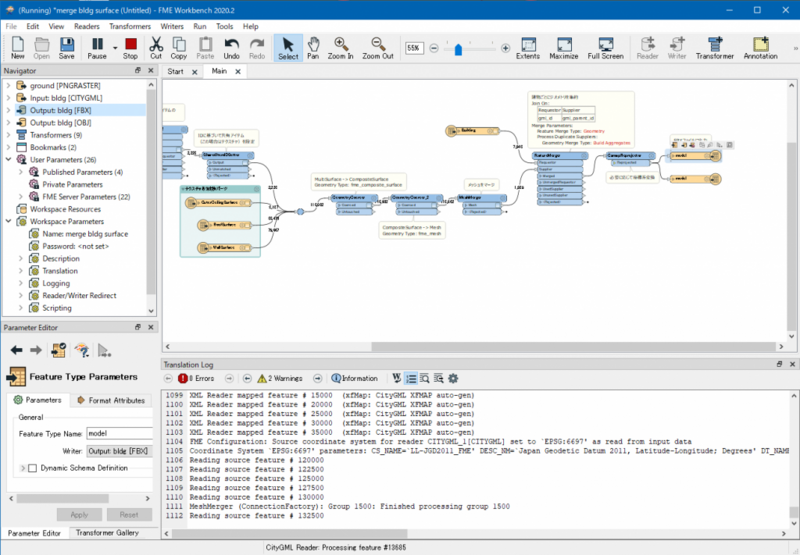The width and height of the screenshot is (800, 555).
Task: Activate the Pan hand tool
Action: 313,48
